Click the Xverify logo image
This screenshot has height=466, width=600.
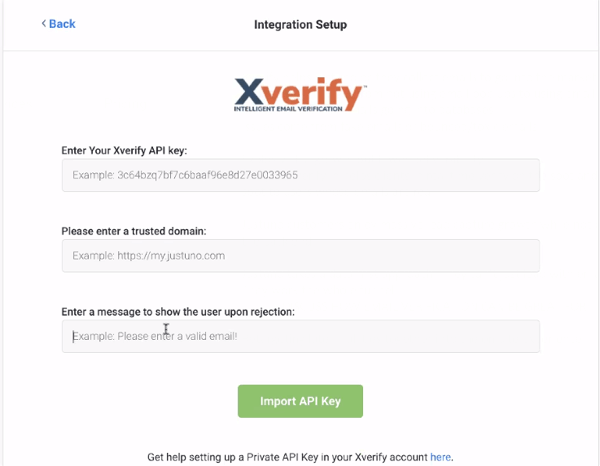[300, 96]
